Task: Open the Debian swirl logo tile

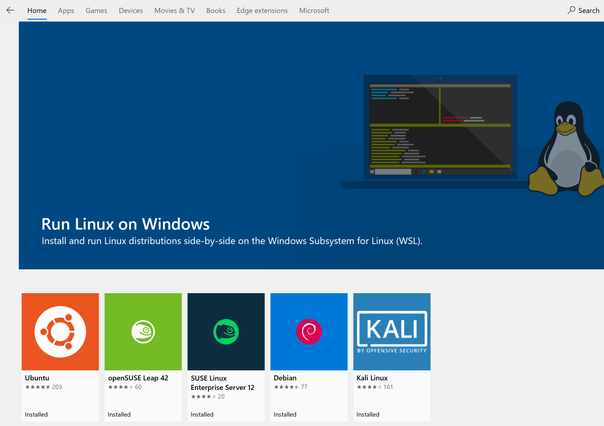Action: pos(309,331)
